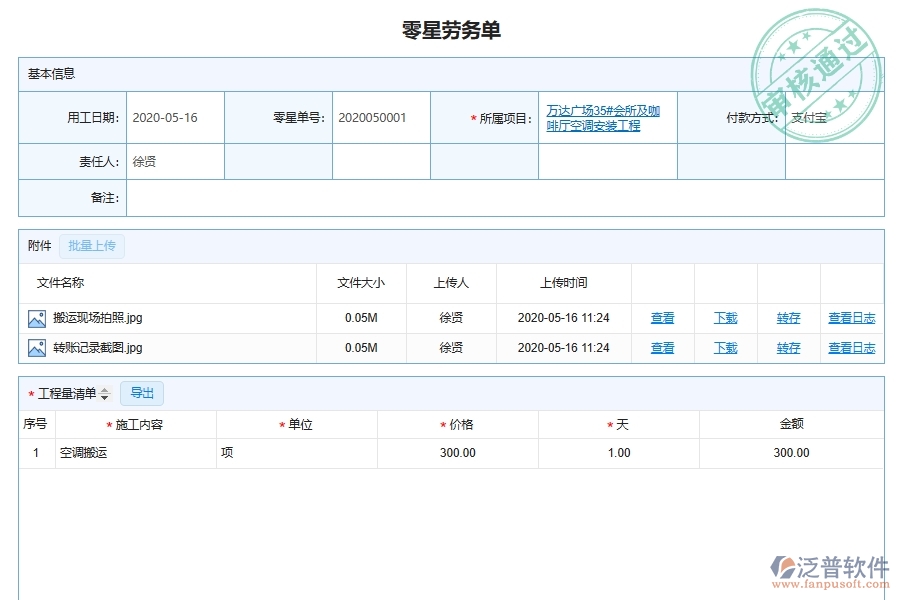Click the 泛普软件 logo at bottom right
Screen dimensions: 900x600
point(824,564)
